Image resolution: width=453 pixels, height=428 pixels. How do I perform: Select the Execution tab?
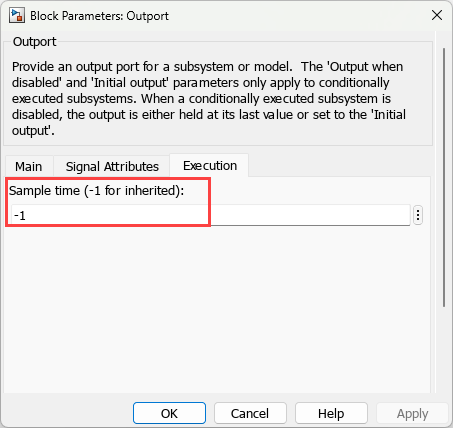[210, 166]
